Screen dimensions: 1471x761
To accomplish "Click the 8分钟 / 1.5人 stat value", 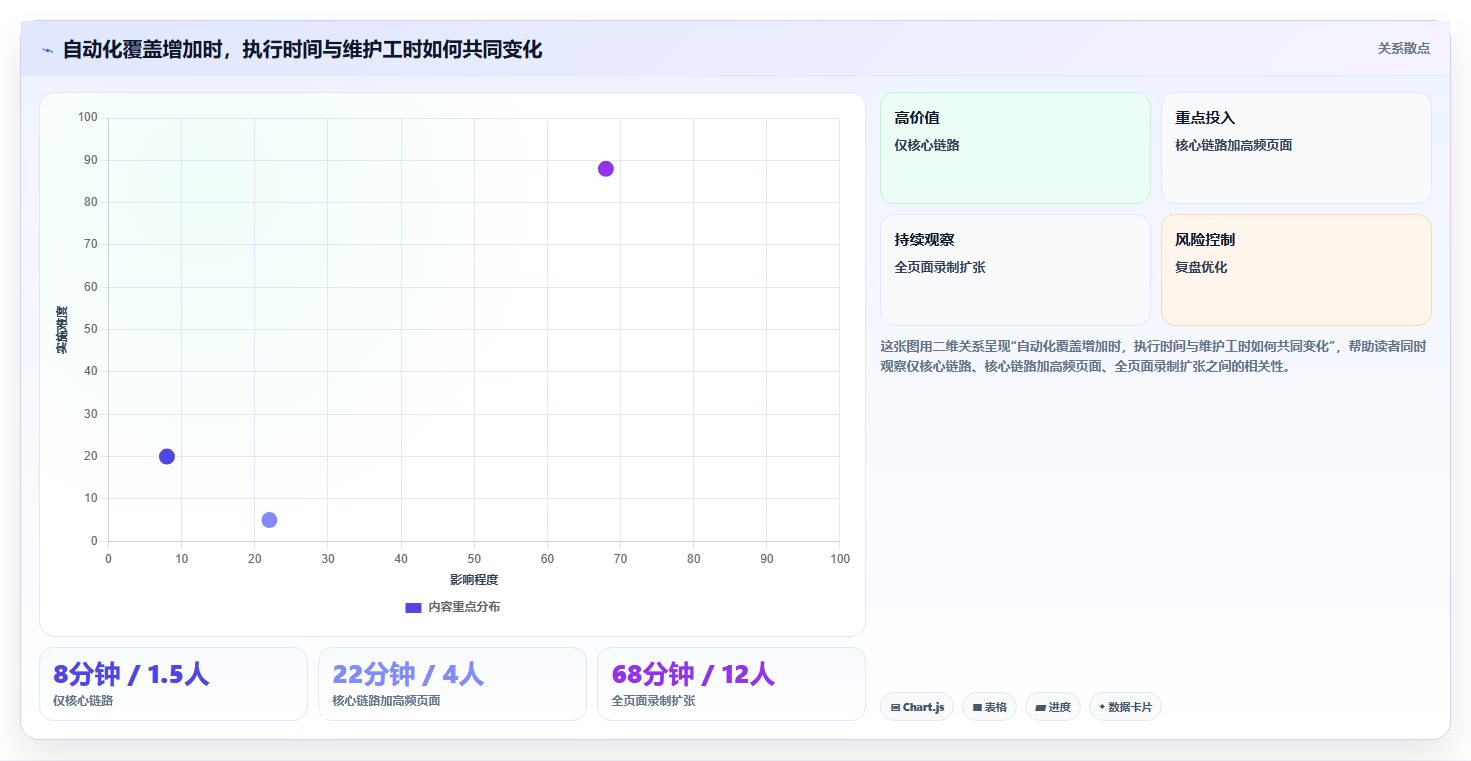I will pyautogui.click(x=131, y=674).
